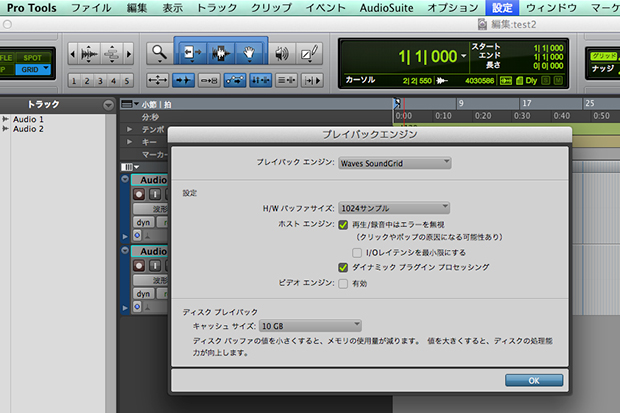Click bar 17 on timeline ruler

tap(527, 103)
